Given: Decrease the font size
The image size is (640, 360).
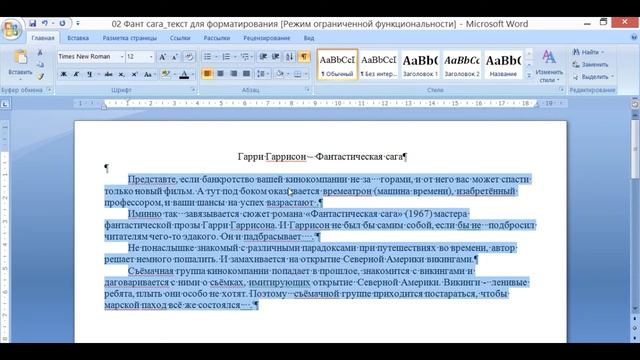Looking at the screenshot, I should (x=175, y=57).
